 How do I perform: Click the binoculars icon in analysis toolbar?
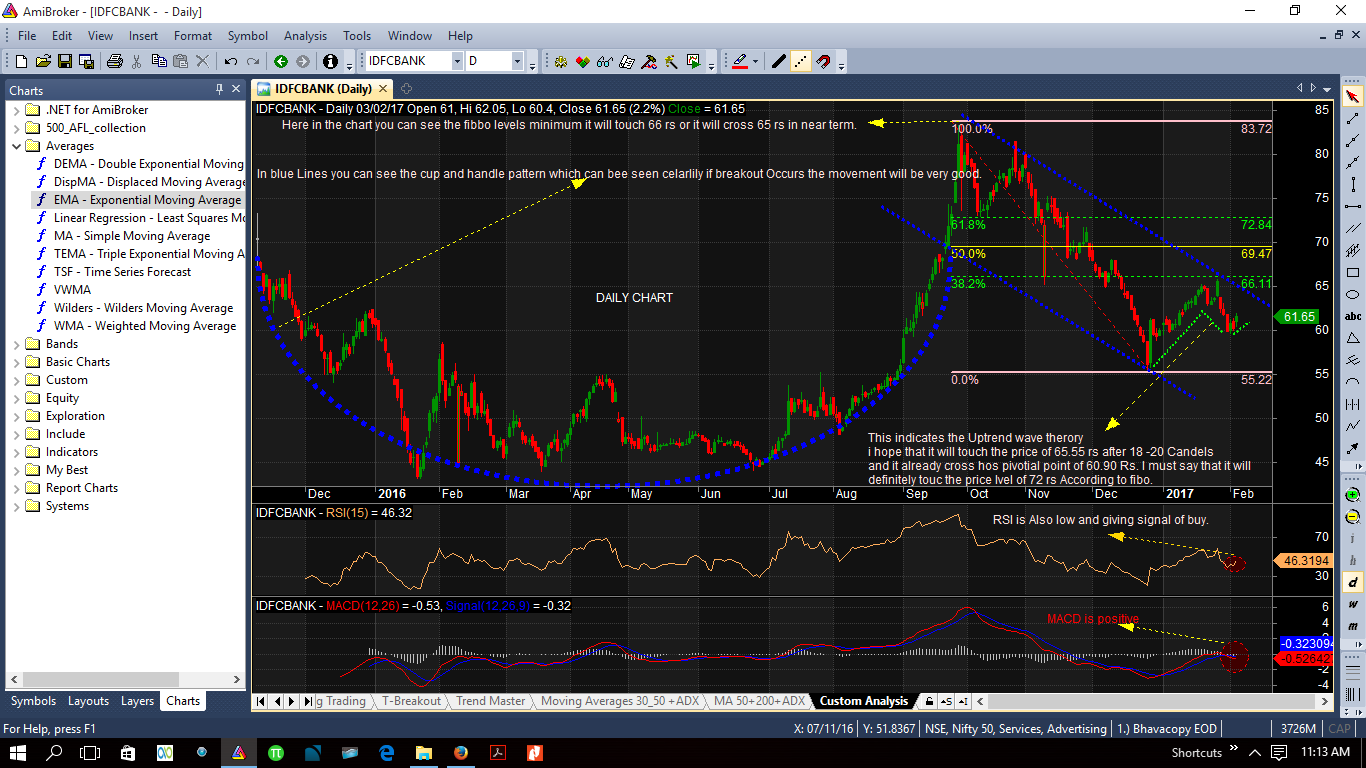coord(605,61)
